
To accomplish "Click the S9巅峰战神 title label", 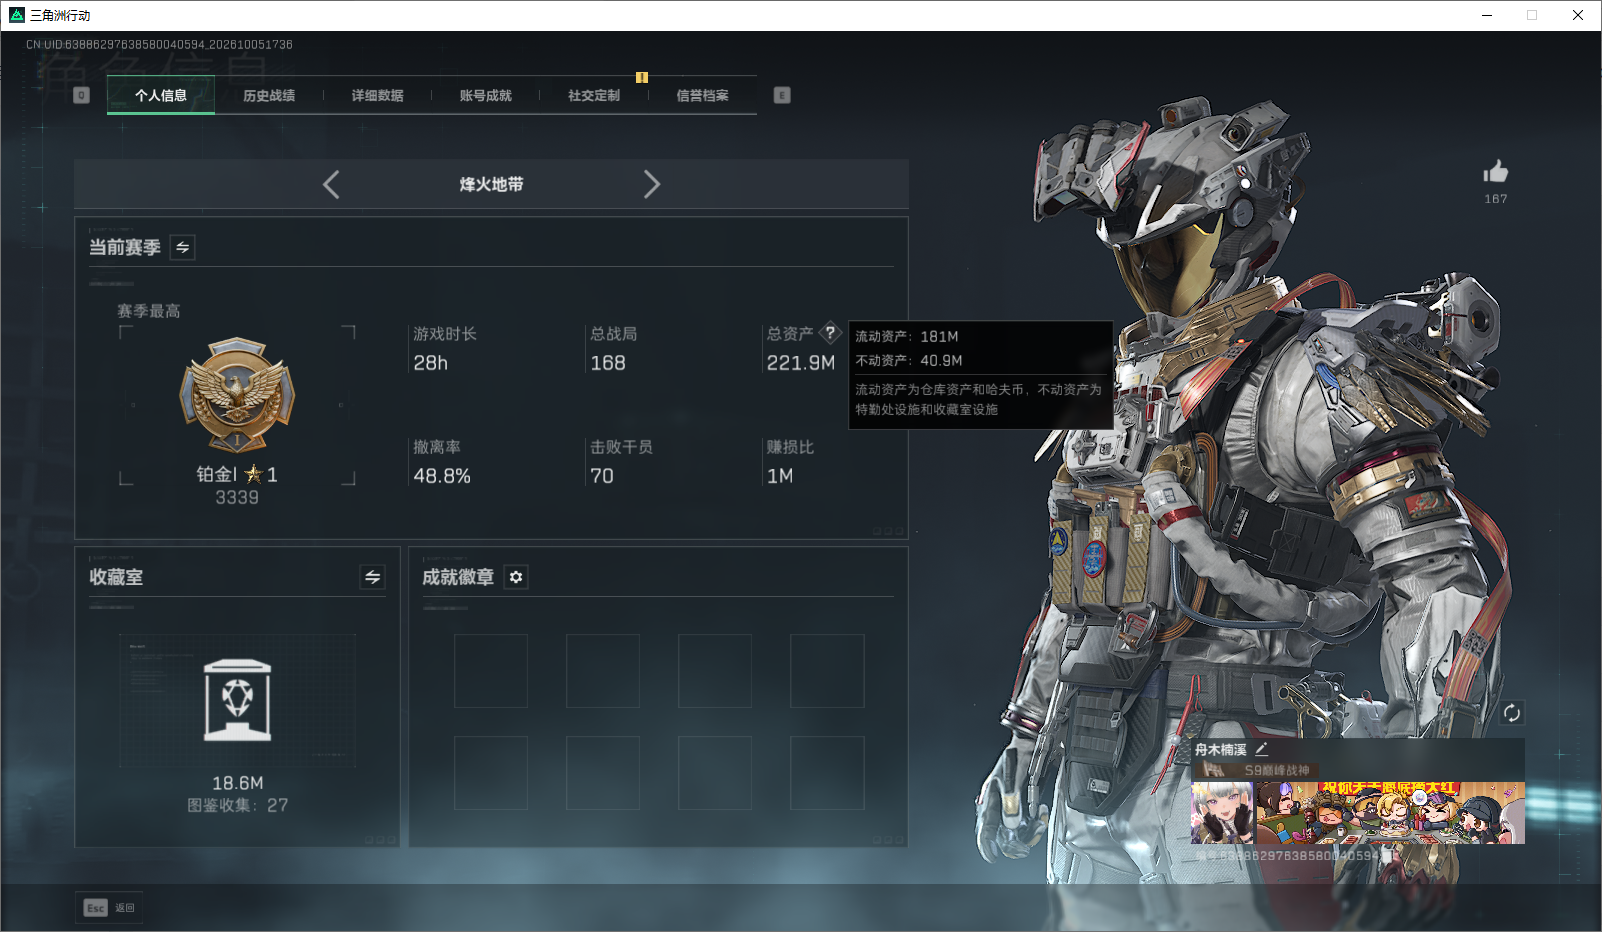I will click(1277, 770).
